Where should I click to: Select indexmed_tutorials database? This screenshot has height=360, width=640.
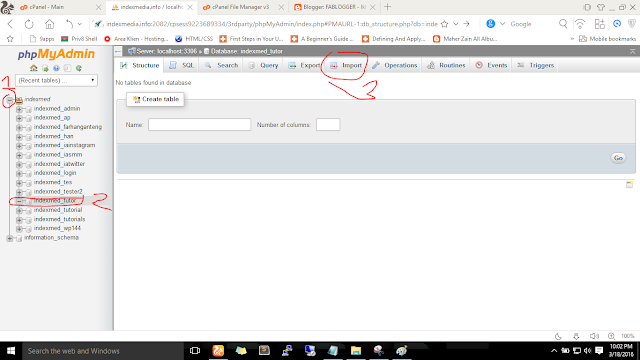(x=59, y=219)
